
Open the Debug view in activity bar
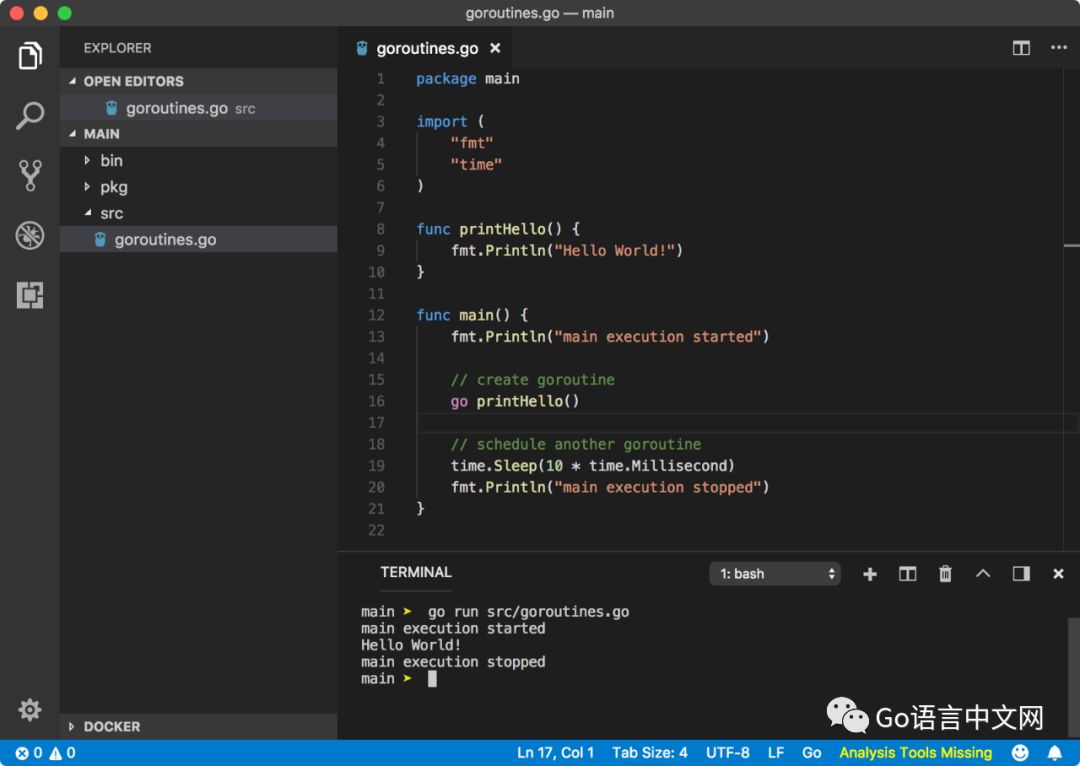coord(30,236)
